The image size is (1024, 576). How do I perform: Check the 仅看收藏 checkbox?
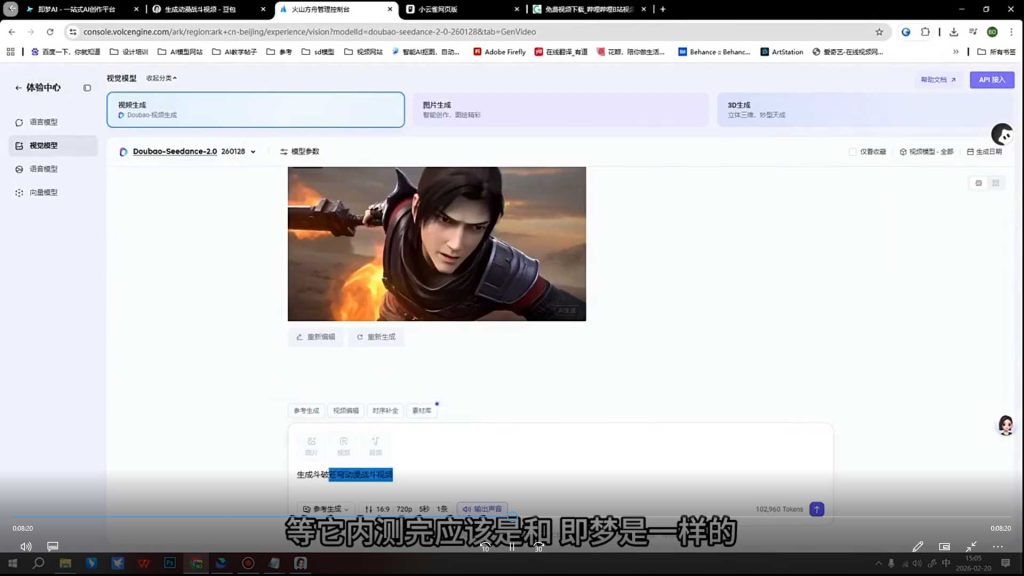[852, 152]
